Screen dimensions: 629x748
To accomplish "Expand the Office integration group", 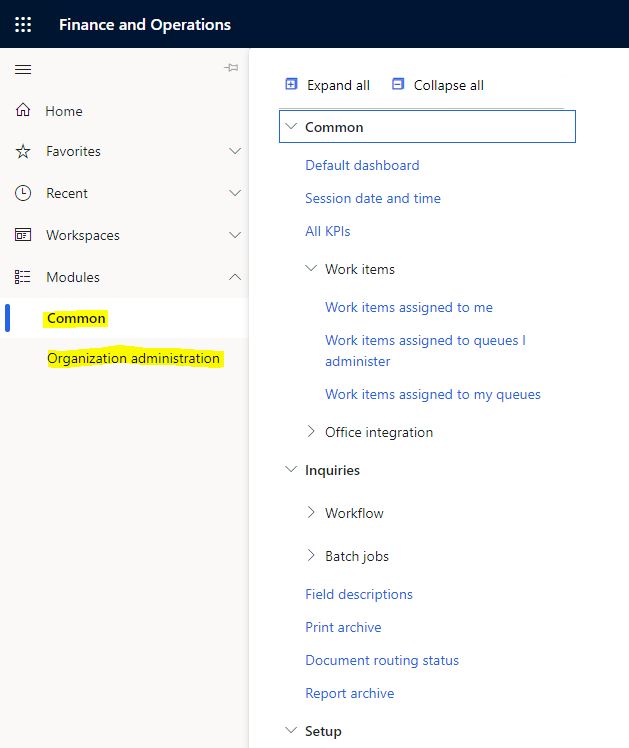I will pos(311,432).
